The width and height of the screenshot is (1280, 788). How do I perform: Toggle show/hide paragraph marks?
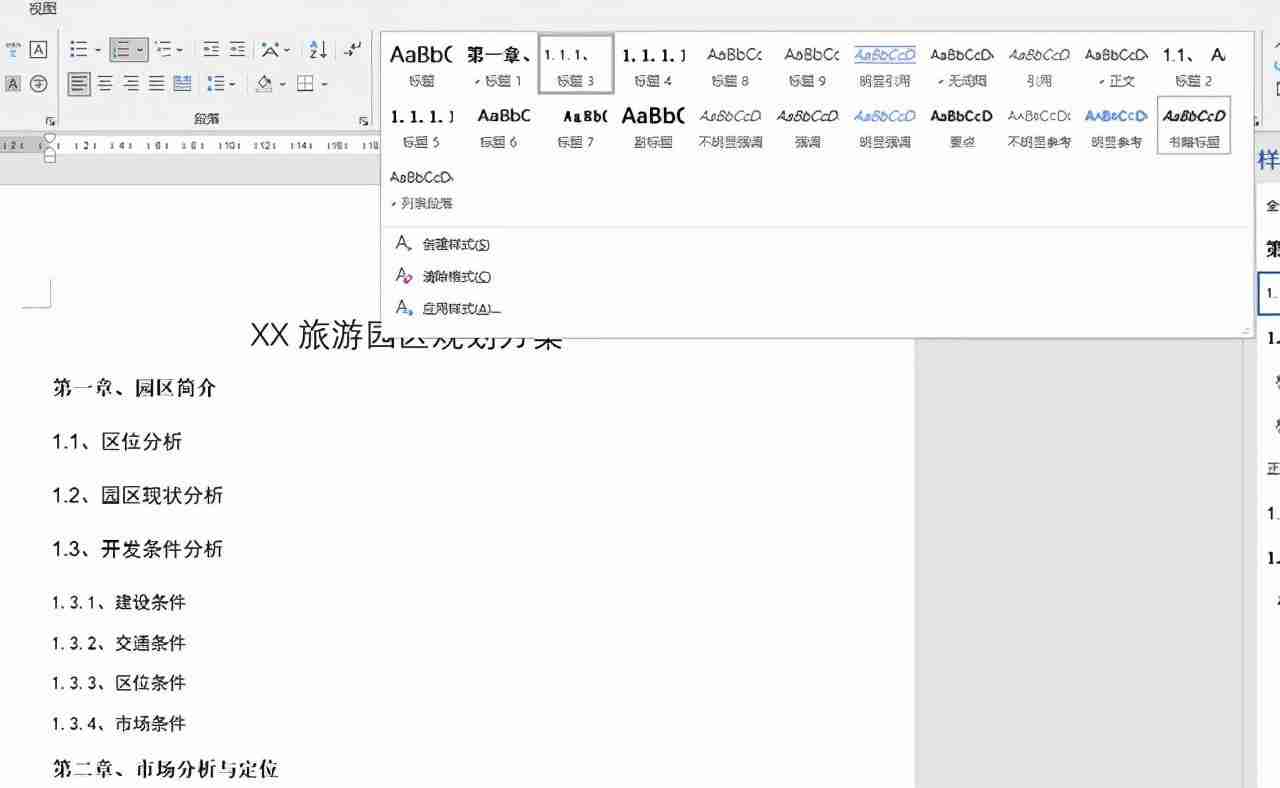click(x=352, y=49)
